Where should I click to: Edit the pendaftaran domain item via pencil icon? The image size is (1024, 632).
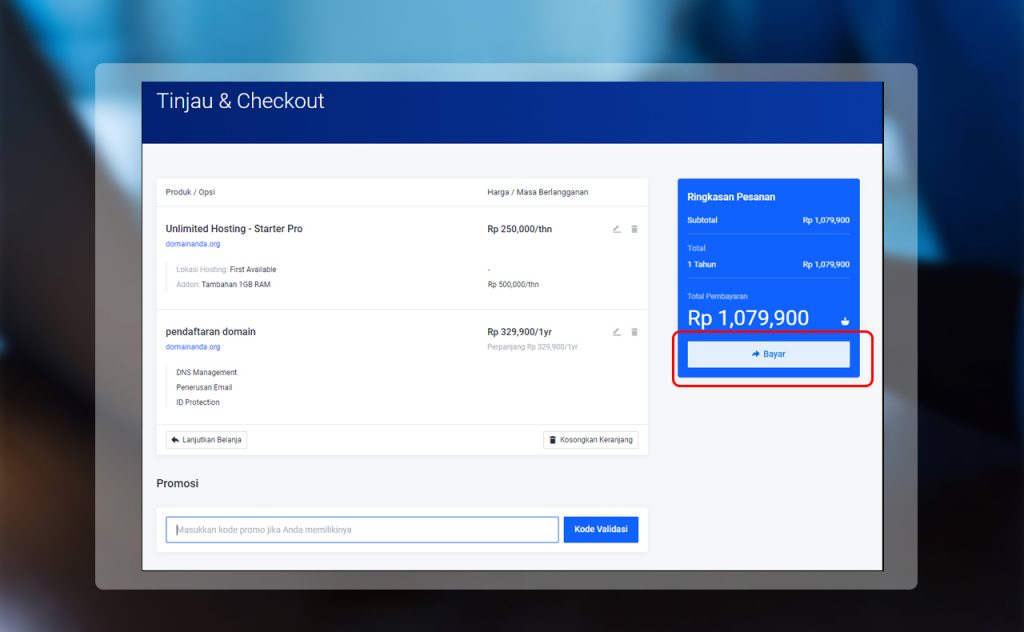(x=617, y=332)
